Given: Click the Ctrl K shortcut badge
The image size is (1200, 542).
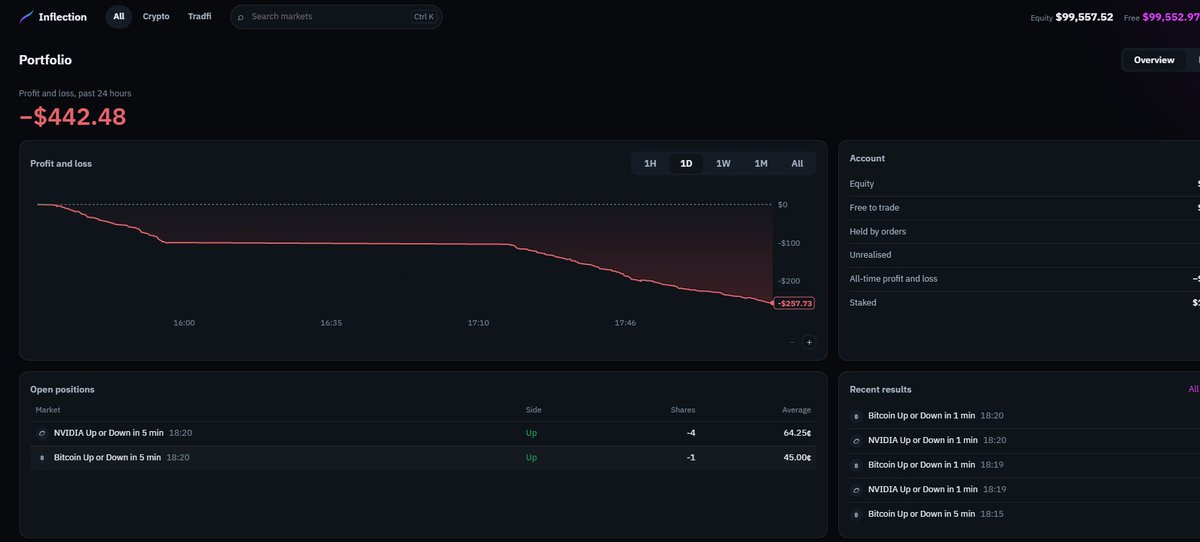Looking at the screenshot, I should pos(424,17).
